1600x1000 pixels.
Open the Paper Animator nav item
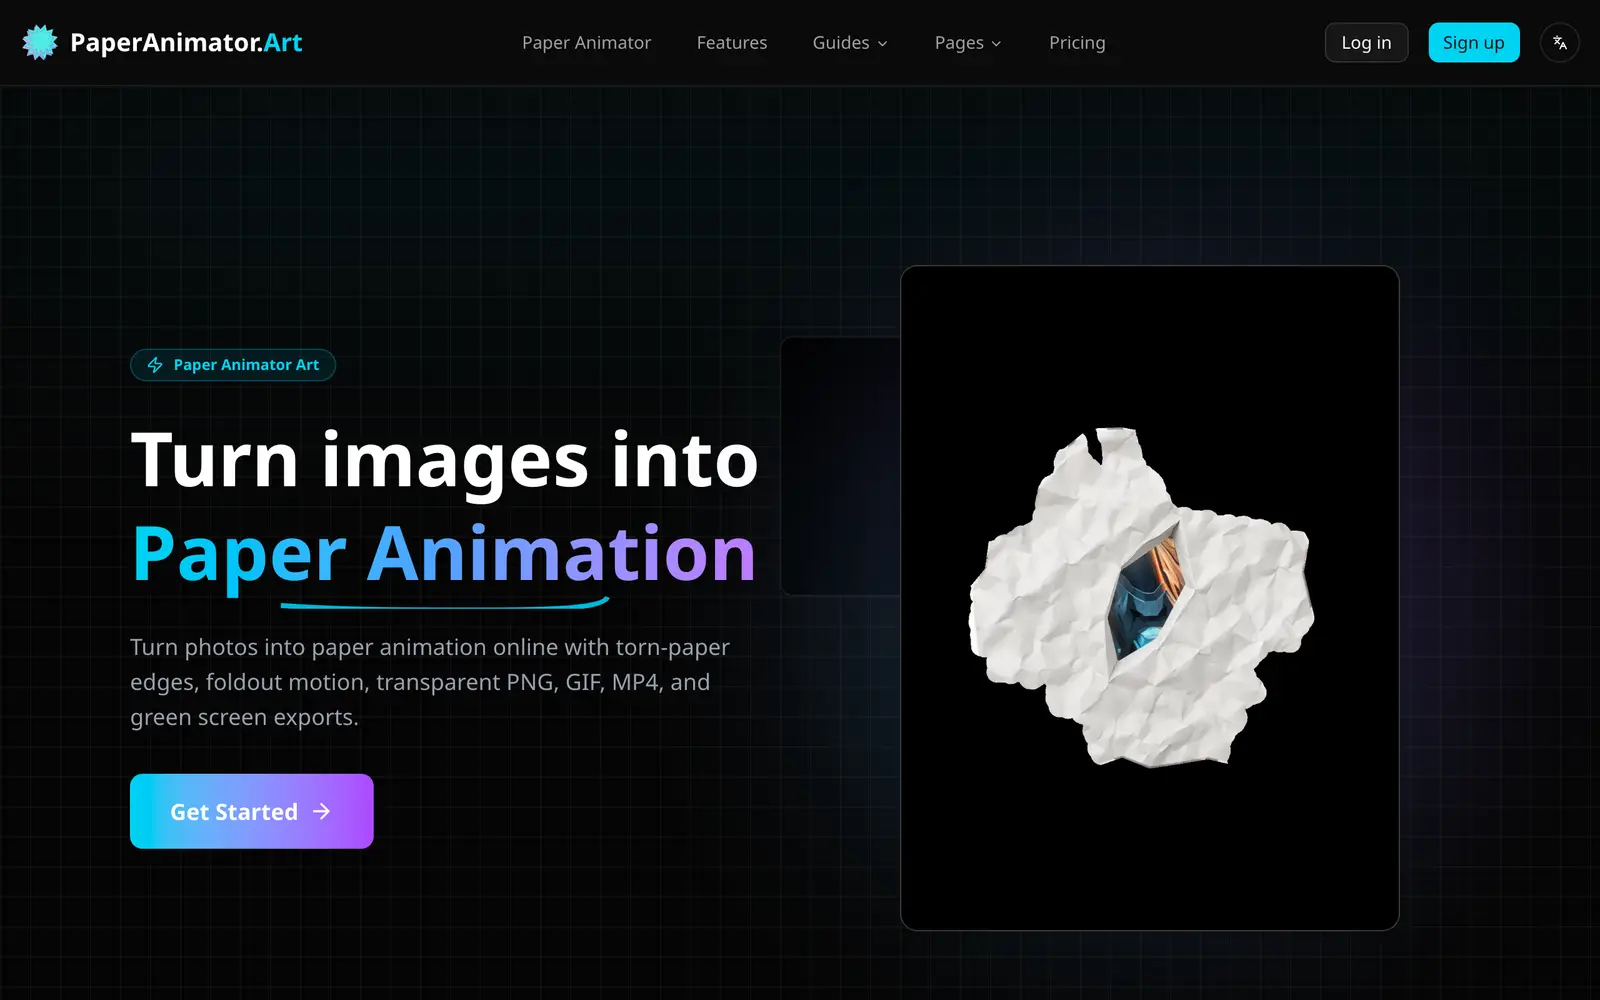click(586, 43)
